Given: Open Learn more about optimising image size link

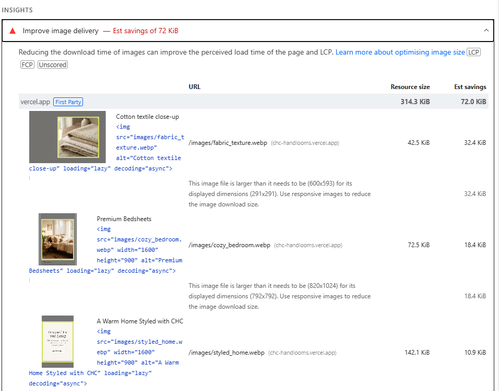Looking at the screenshot, I should point(400,52).
